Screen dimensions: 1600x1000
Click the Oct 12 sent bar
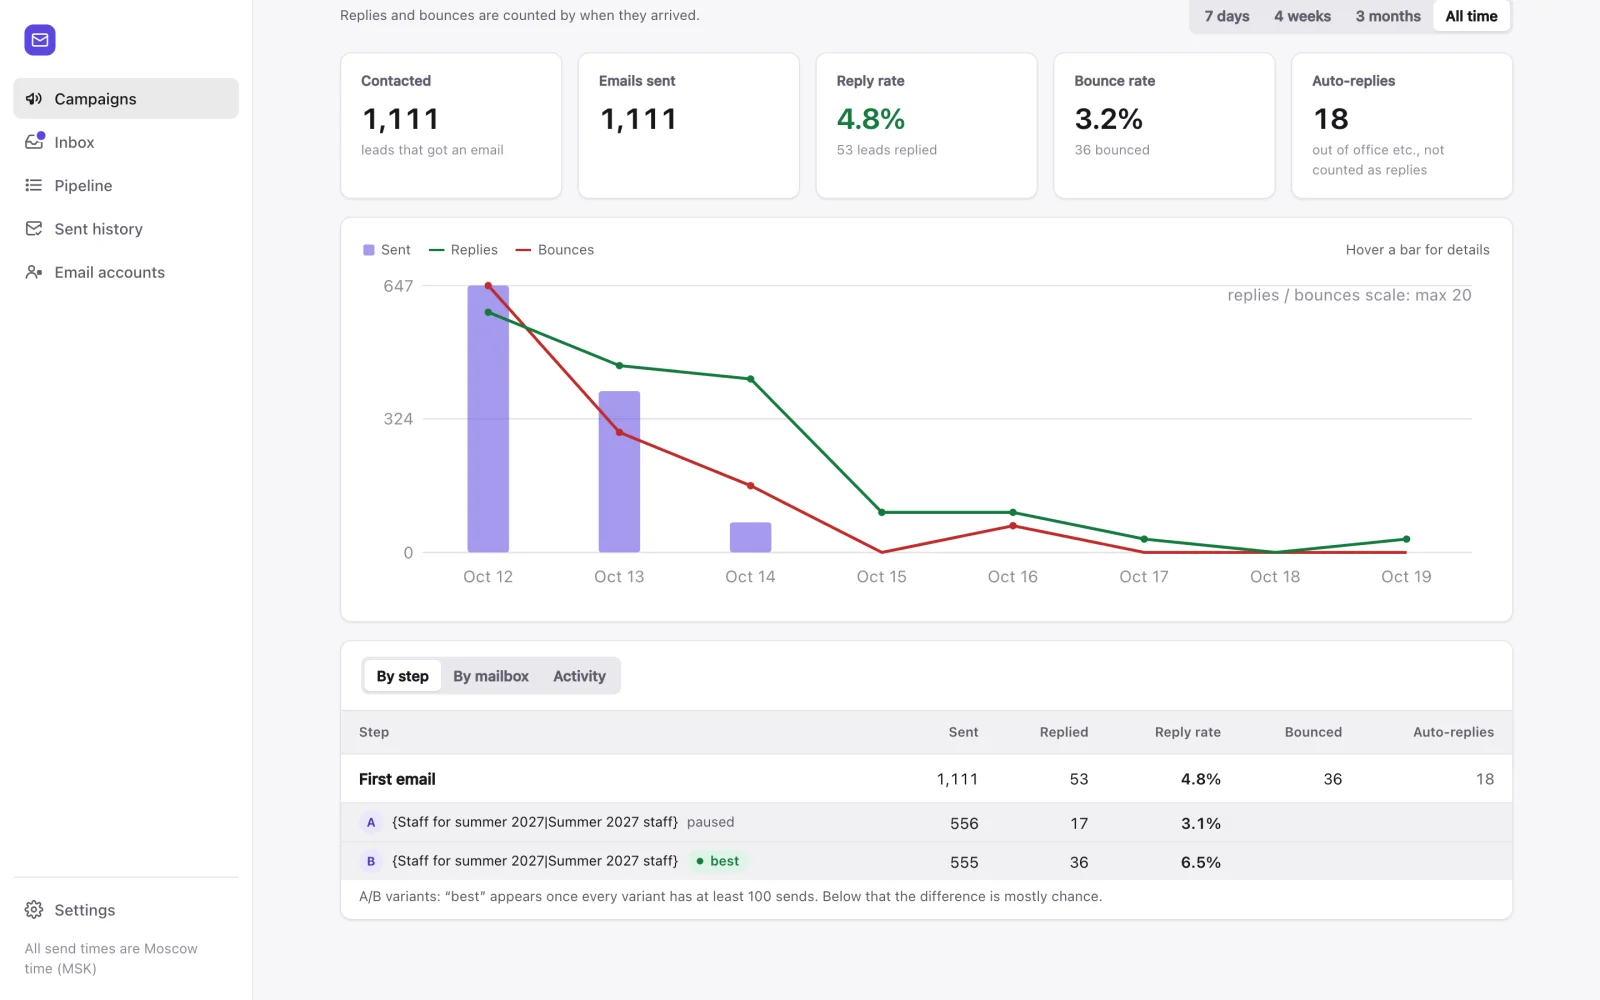[488, 419]
